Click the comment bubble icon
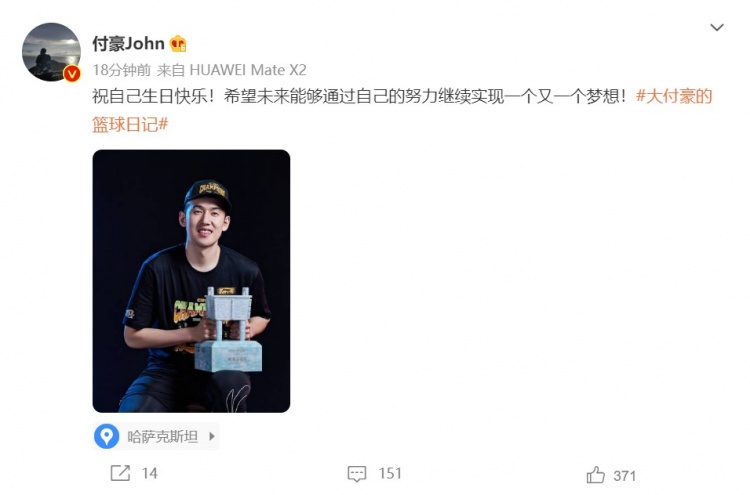750x495 pixels. [x=357, y=473]
